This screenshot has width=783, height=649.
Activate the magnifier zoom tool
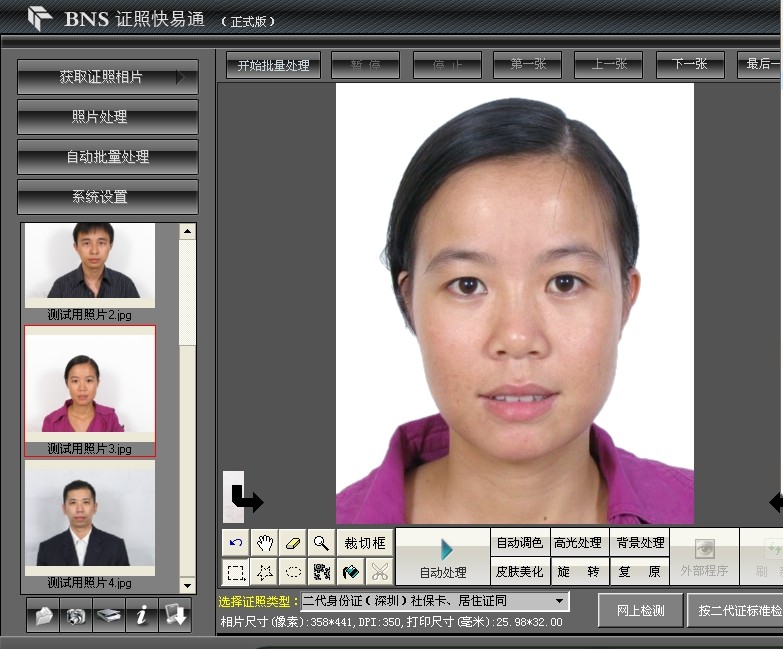coord(321,543)
